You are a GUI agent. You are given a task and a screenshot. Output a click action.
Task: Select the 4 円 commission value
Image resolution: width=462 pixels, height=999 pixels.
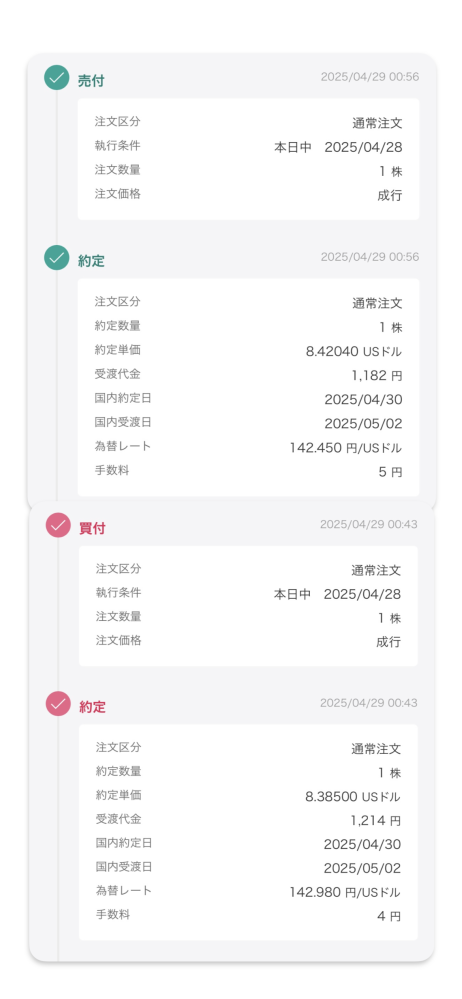pos(389,916)
